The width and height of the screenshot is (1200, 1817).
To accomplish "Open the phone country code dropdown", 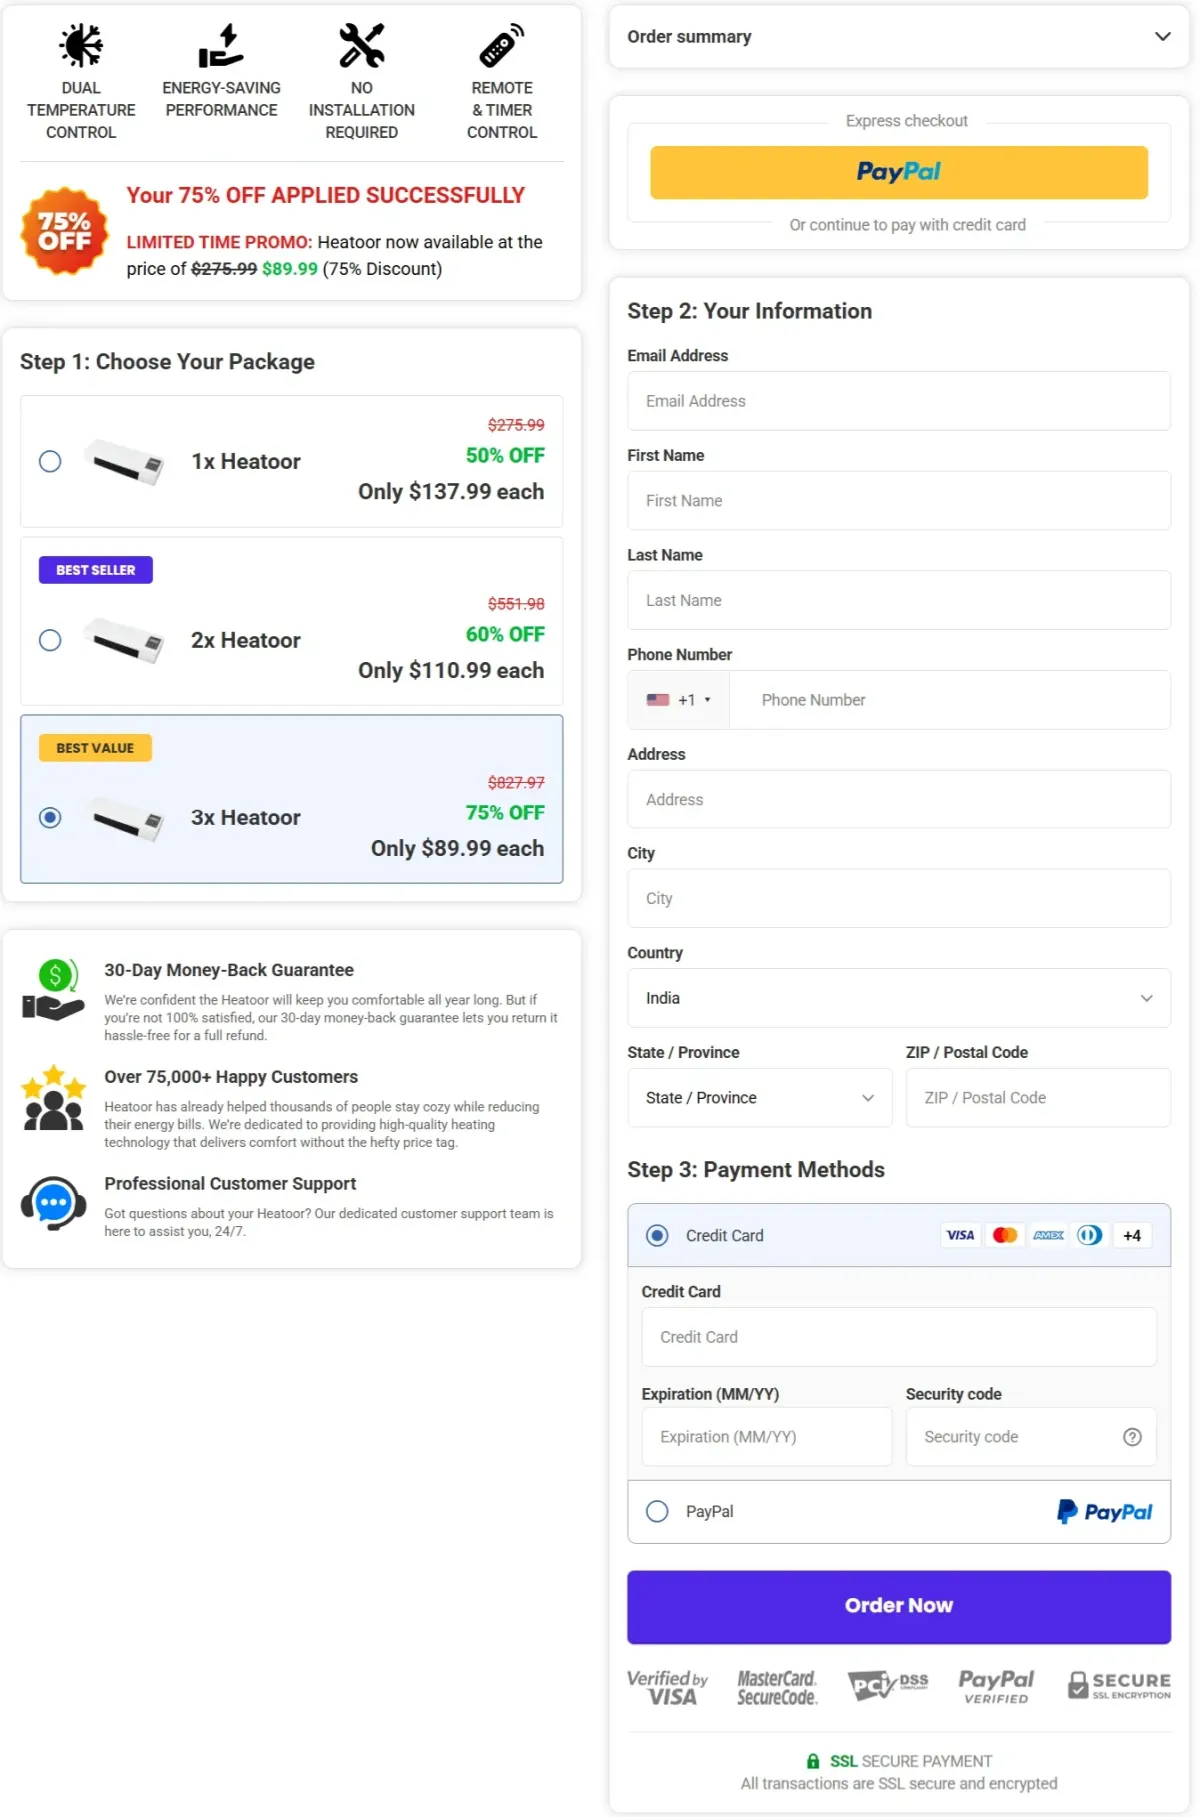I will (x=679, y=700).
